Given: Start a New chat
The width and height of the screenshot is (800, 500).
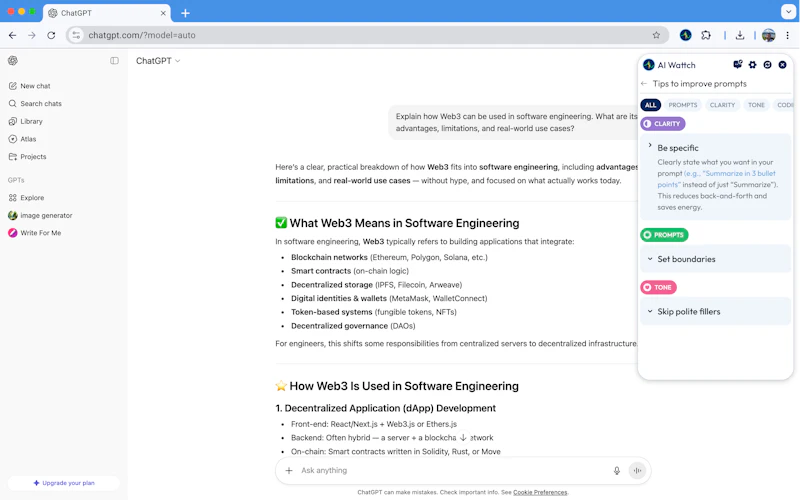Looking at the screenshot, I should 30,86.
